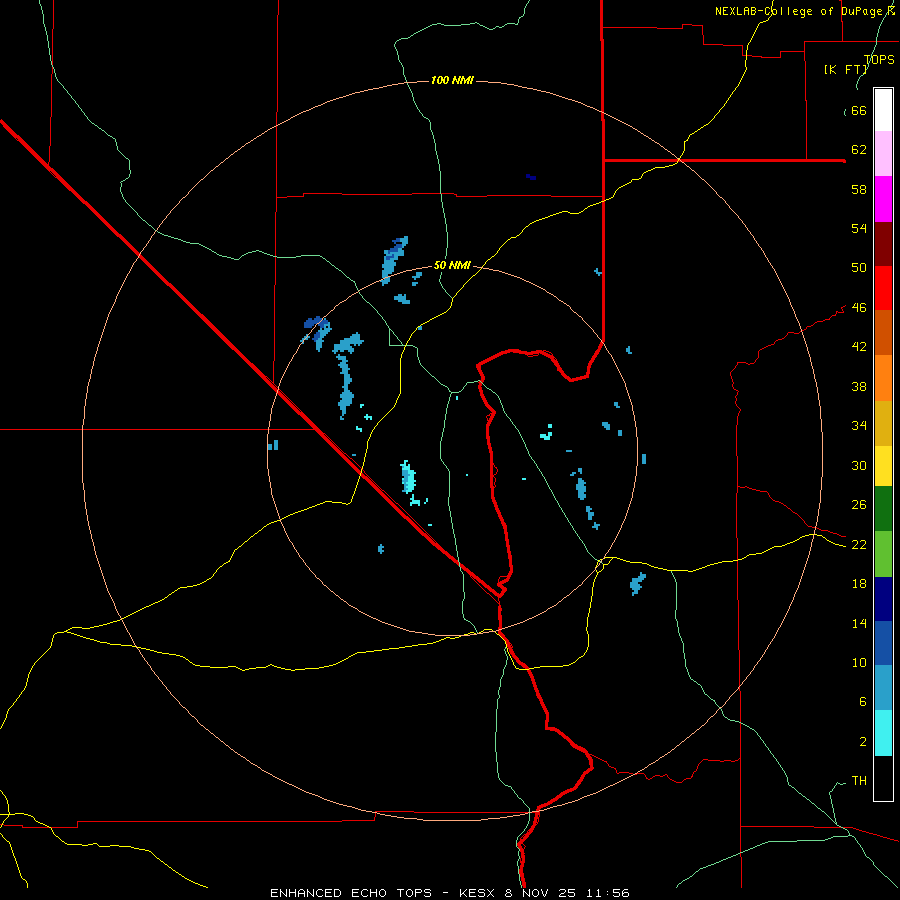Pick the navy blue legend swatch
The height and width of the screenshot is (900, 900).
click(x=883, y=599)
